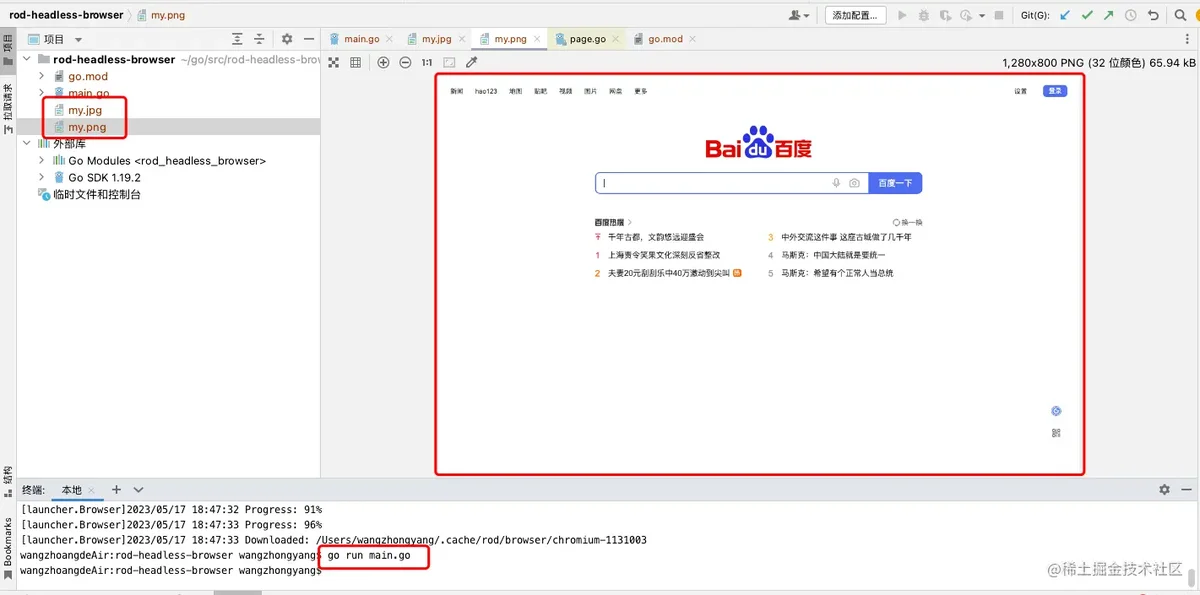Toggle the chessboard transparency background icon
The height and width of the screenshot is (595, 1200).
coord(334,62)
